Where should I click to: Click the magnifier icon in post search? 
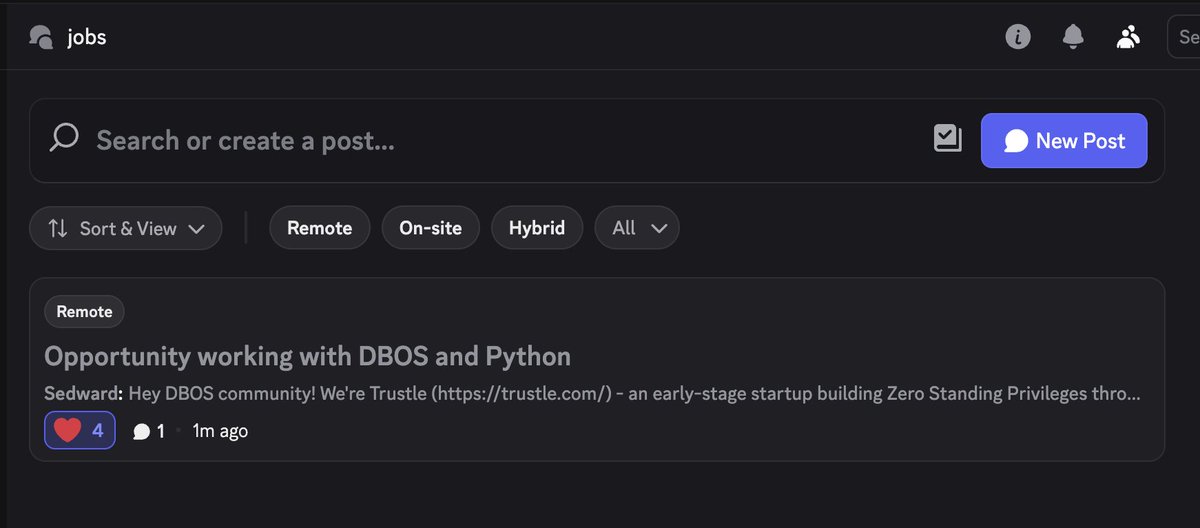tap(64, 138)
